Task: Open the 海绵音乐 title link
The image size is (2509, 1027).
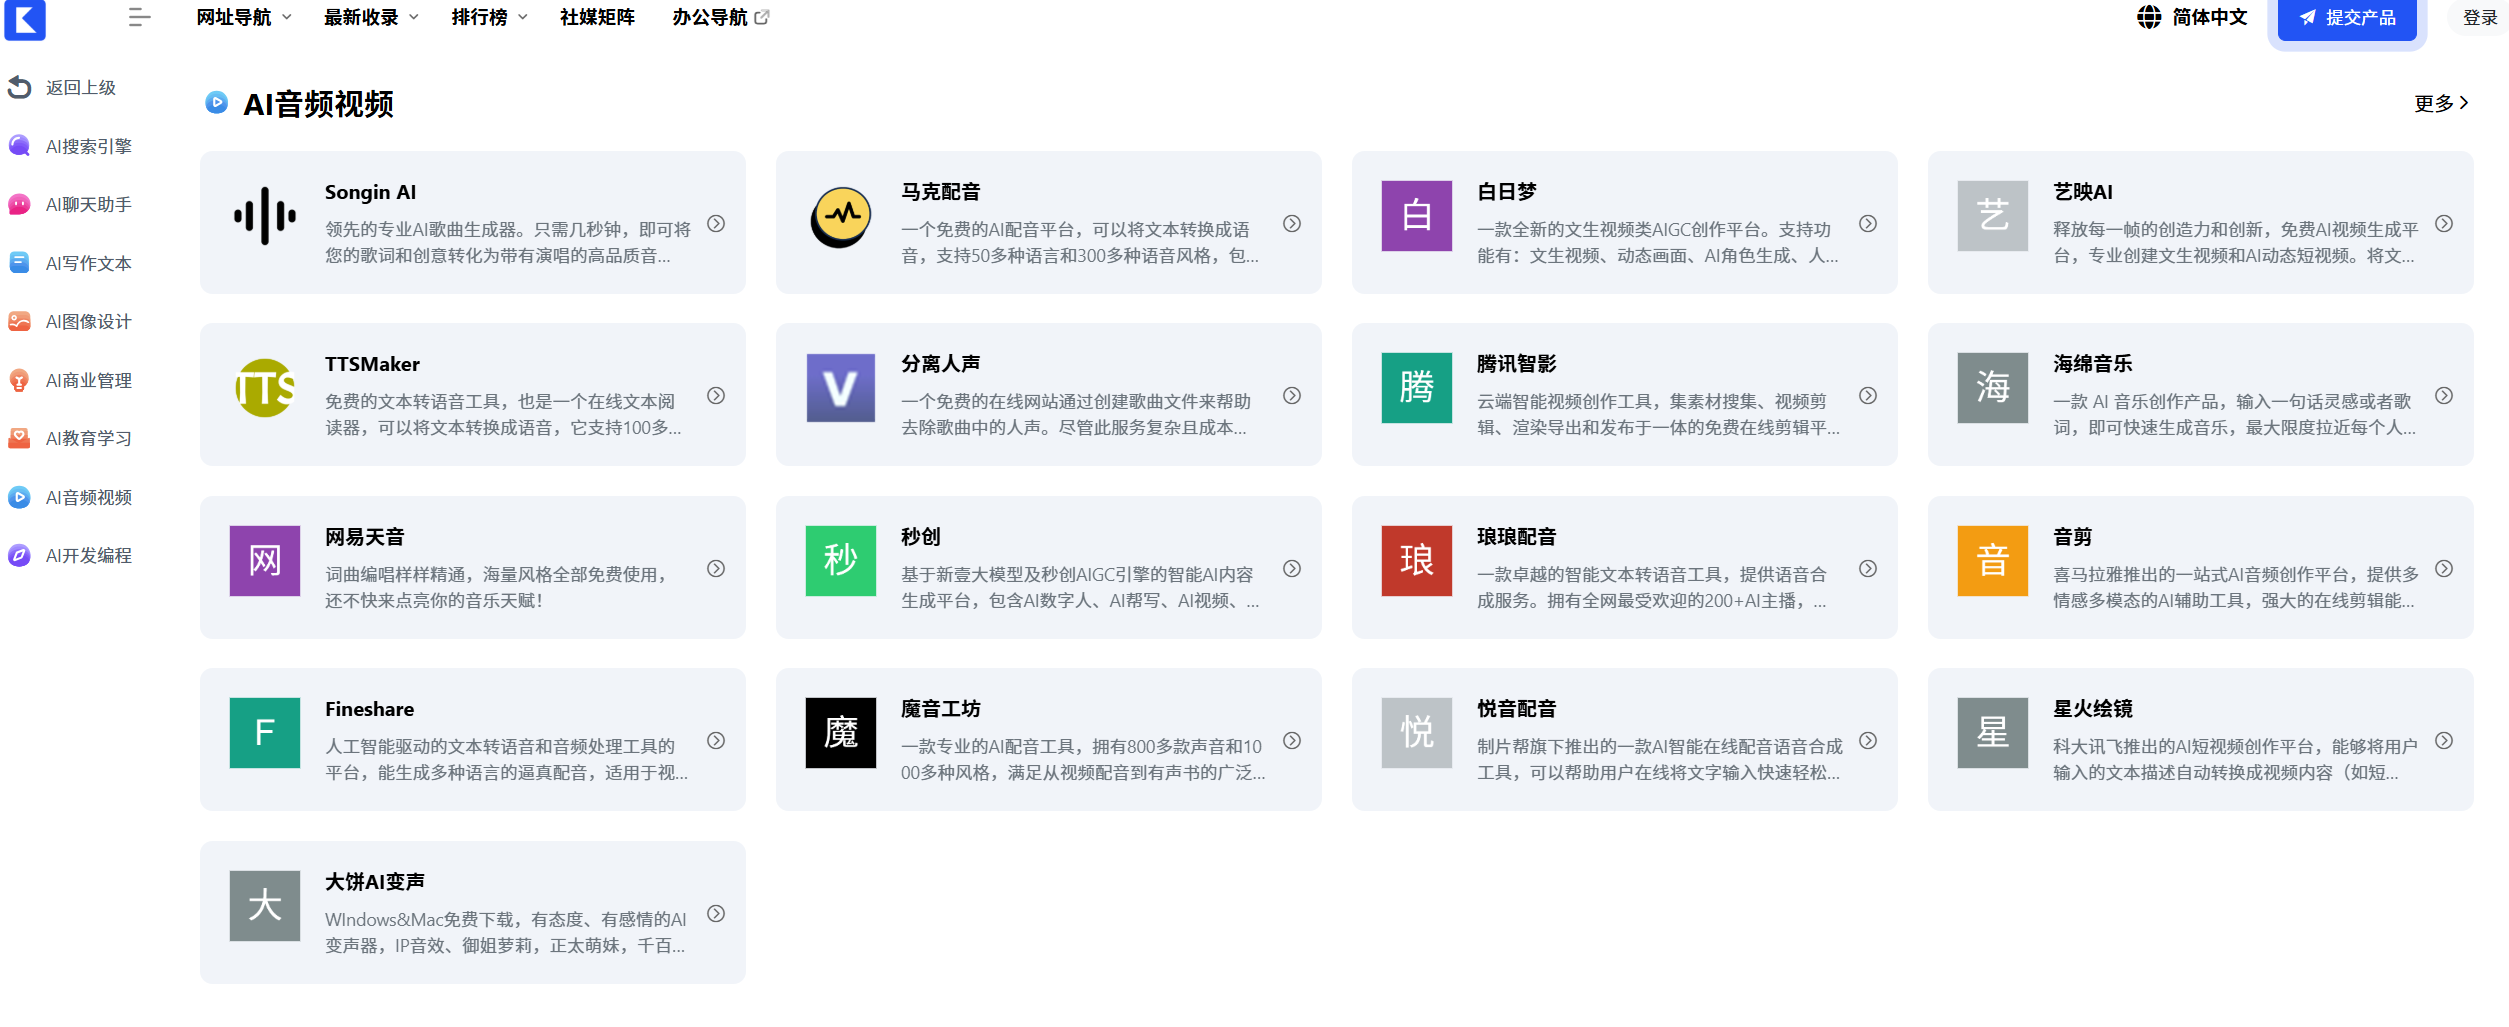Action: (2092, 364)
